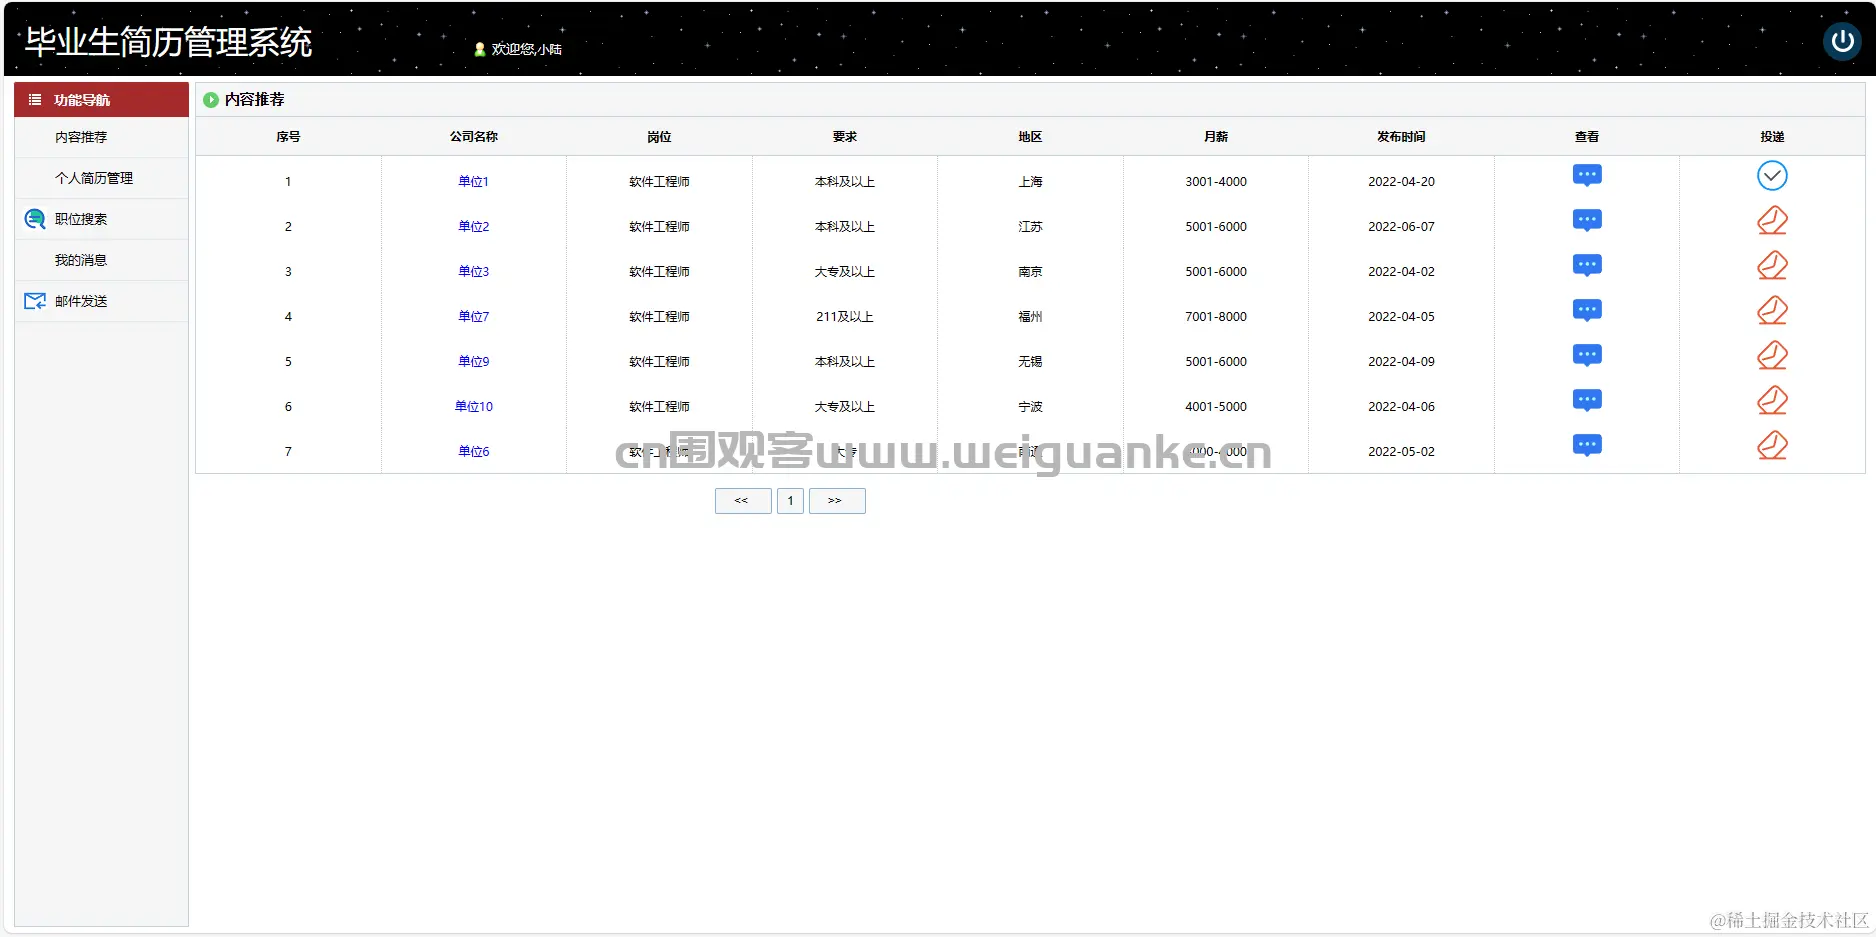Click the 上海 region cell
This screenshot has width=1876, height=937.
[1030, 182]
